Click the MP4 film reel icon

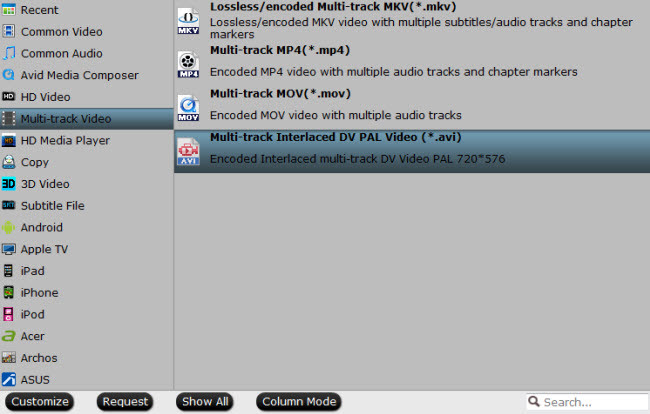(188, 64)
